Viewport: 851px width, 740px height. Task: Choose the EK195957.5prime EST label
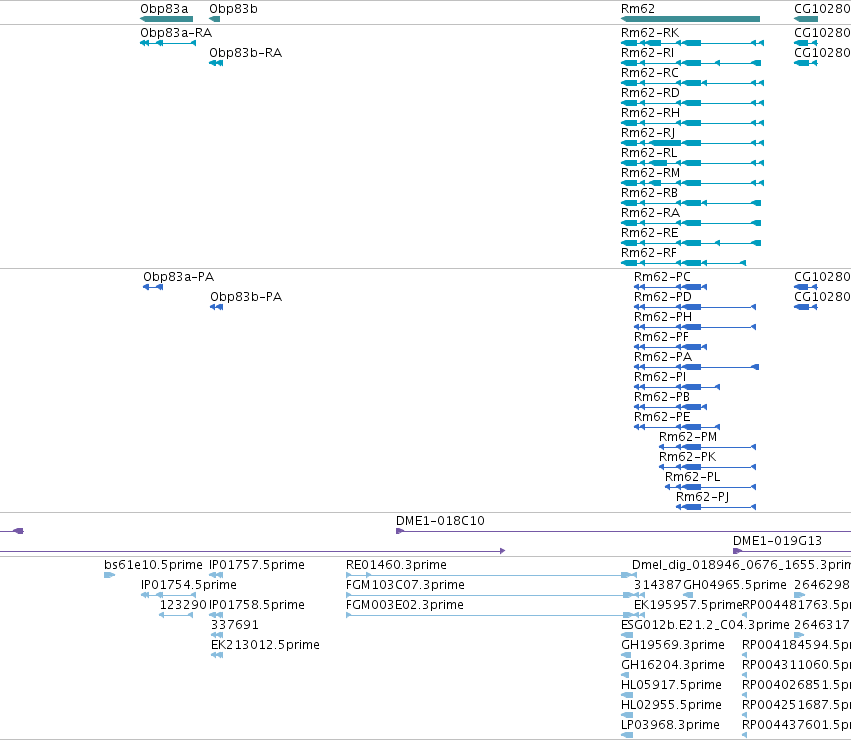point(688,605)
